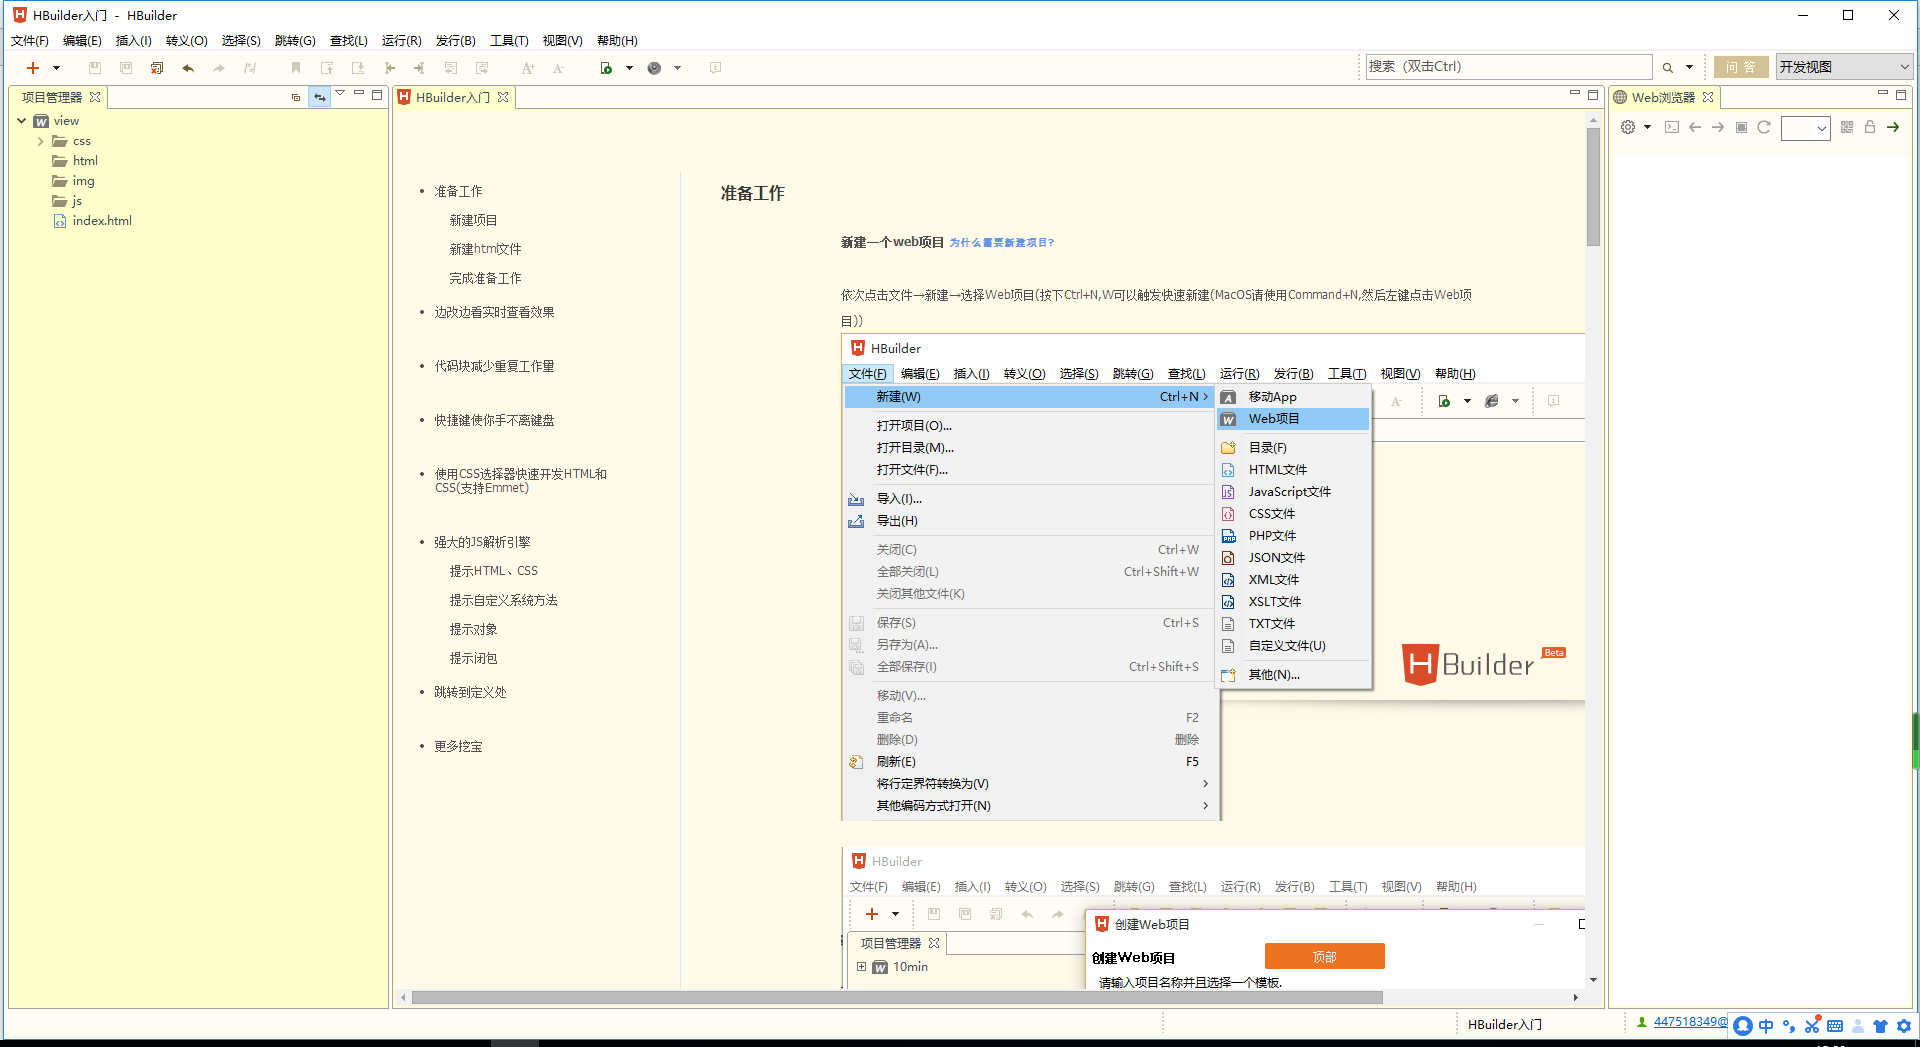The image size is (1920, 1047).
Task: Click the browser refresh icon
Action: click(x=1764, y=127)
